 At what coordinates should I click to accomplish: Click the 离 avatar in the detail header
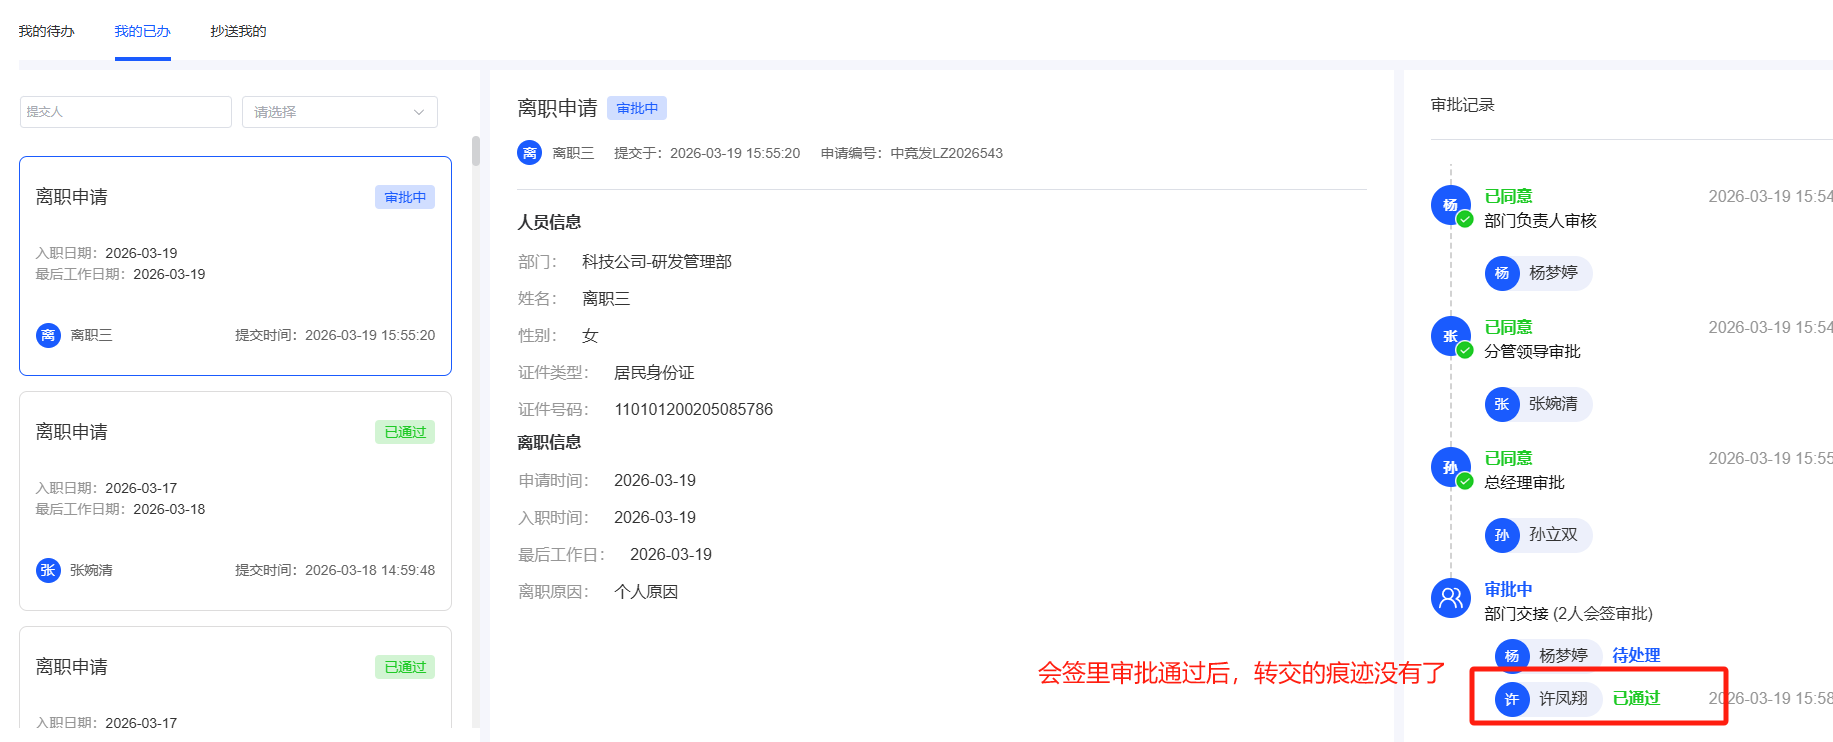click(529, 153)
